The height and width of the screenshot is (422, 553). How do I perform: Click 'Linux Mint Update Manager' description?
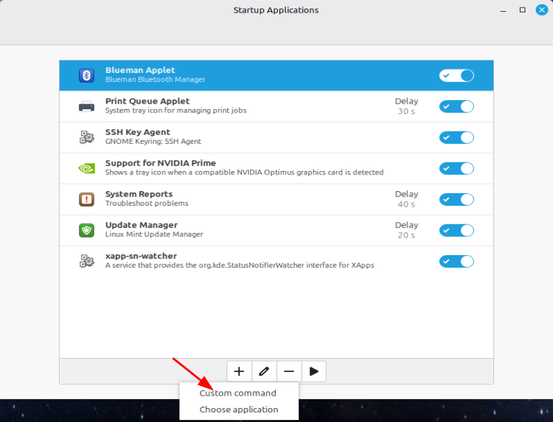154,234
